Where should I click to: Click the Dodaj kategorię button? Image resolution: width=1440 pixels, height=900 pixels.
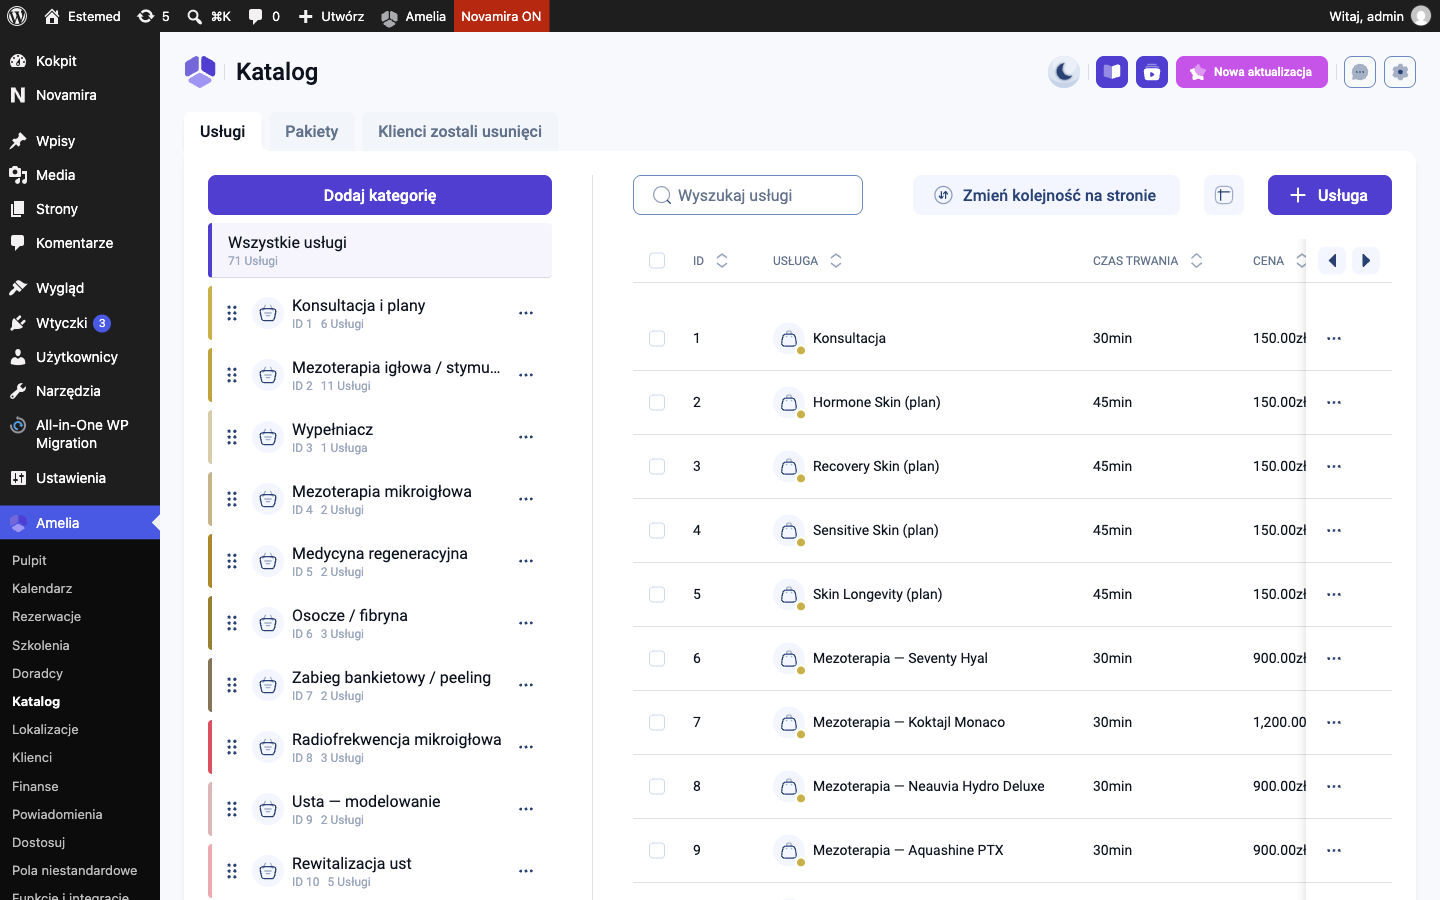pyautogui.click(x=380, y=195)
